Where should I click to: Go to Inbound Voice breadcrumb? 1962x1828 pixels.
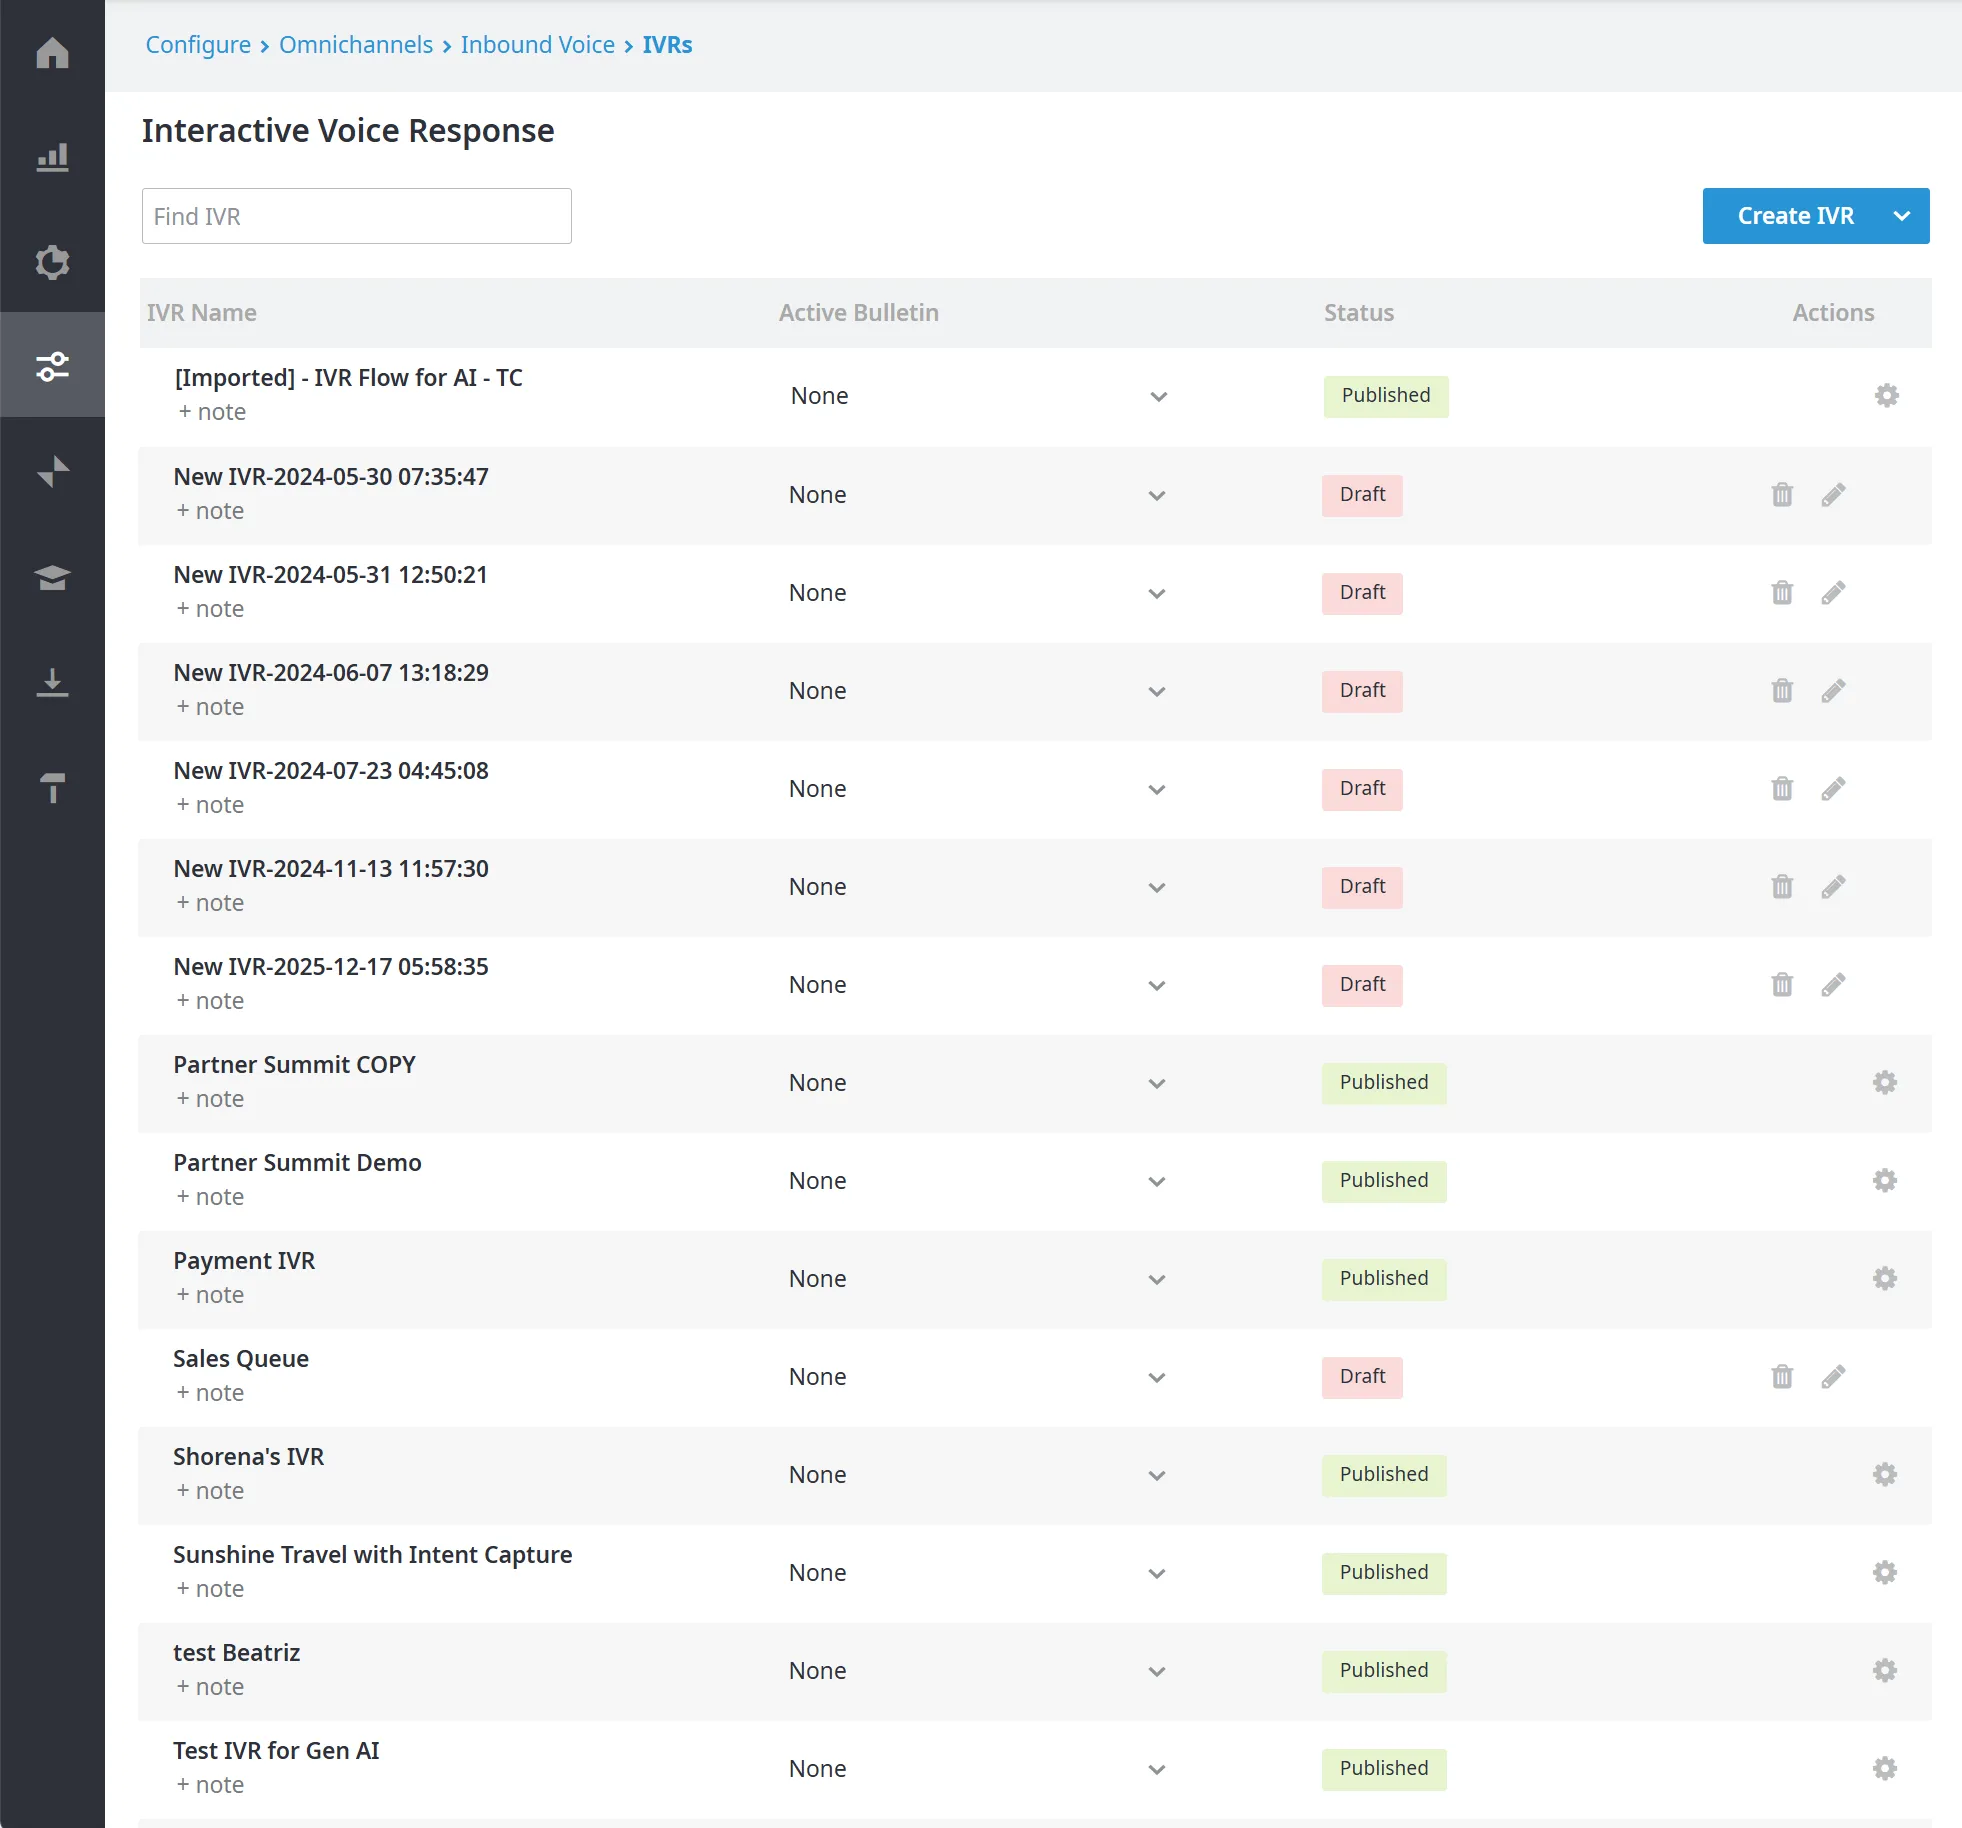[x=538, y=45]
